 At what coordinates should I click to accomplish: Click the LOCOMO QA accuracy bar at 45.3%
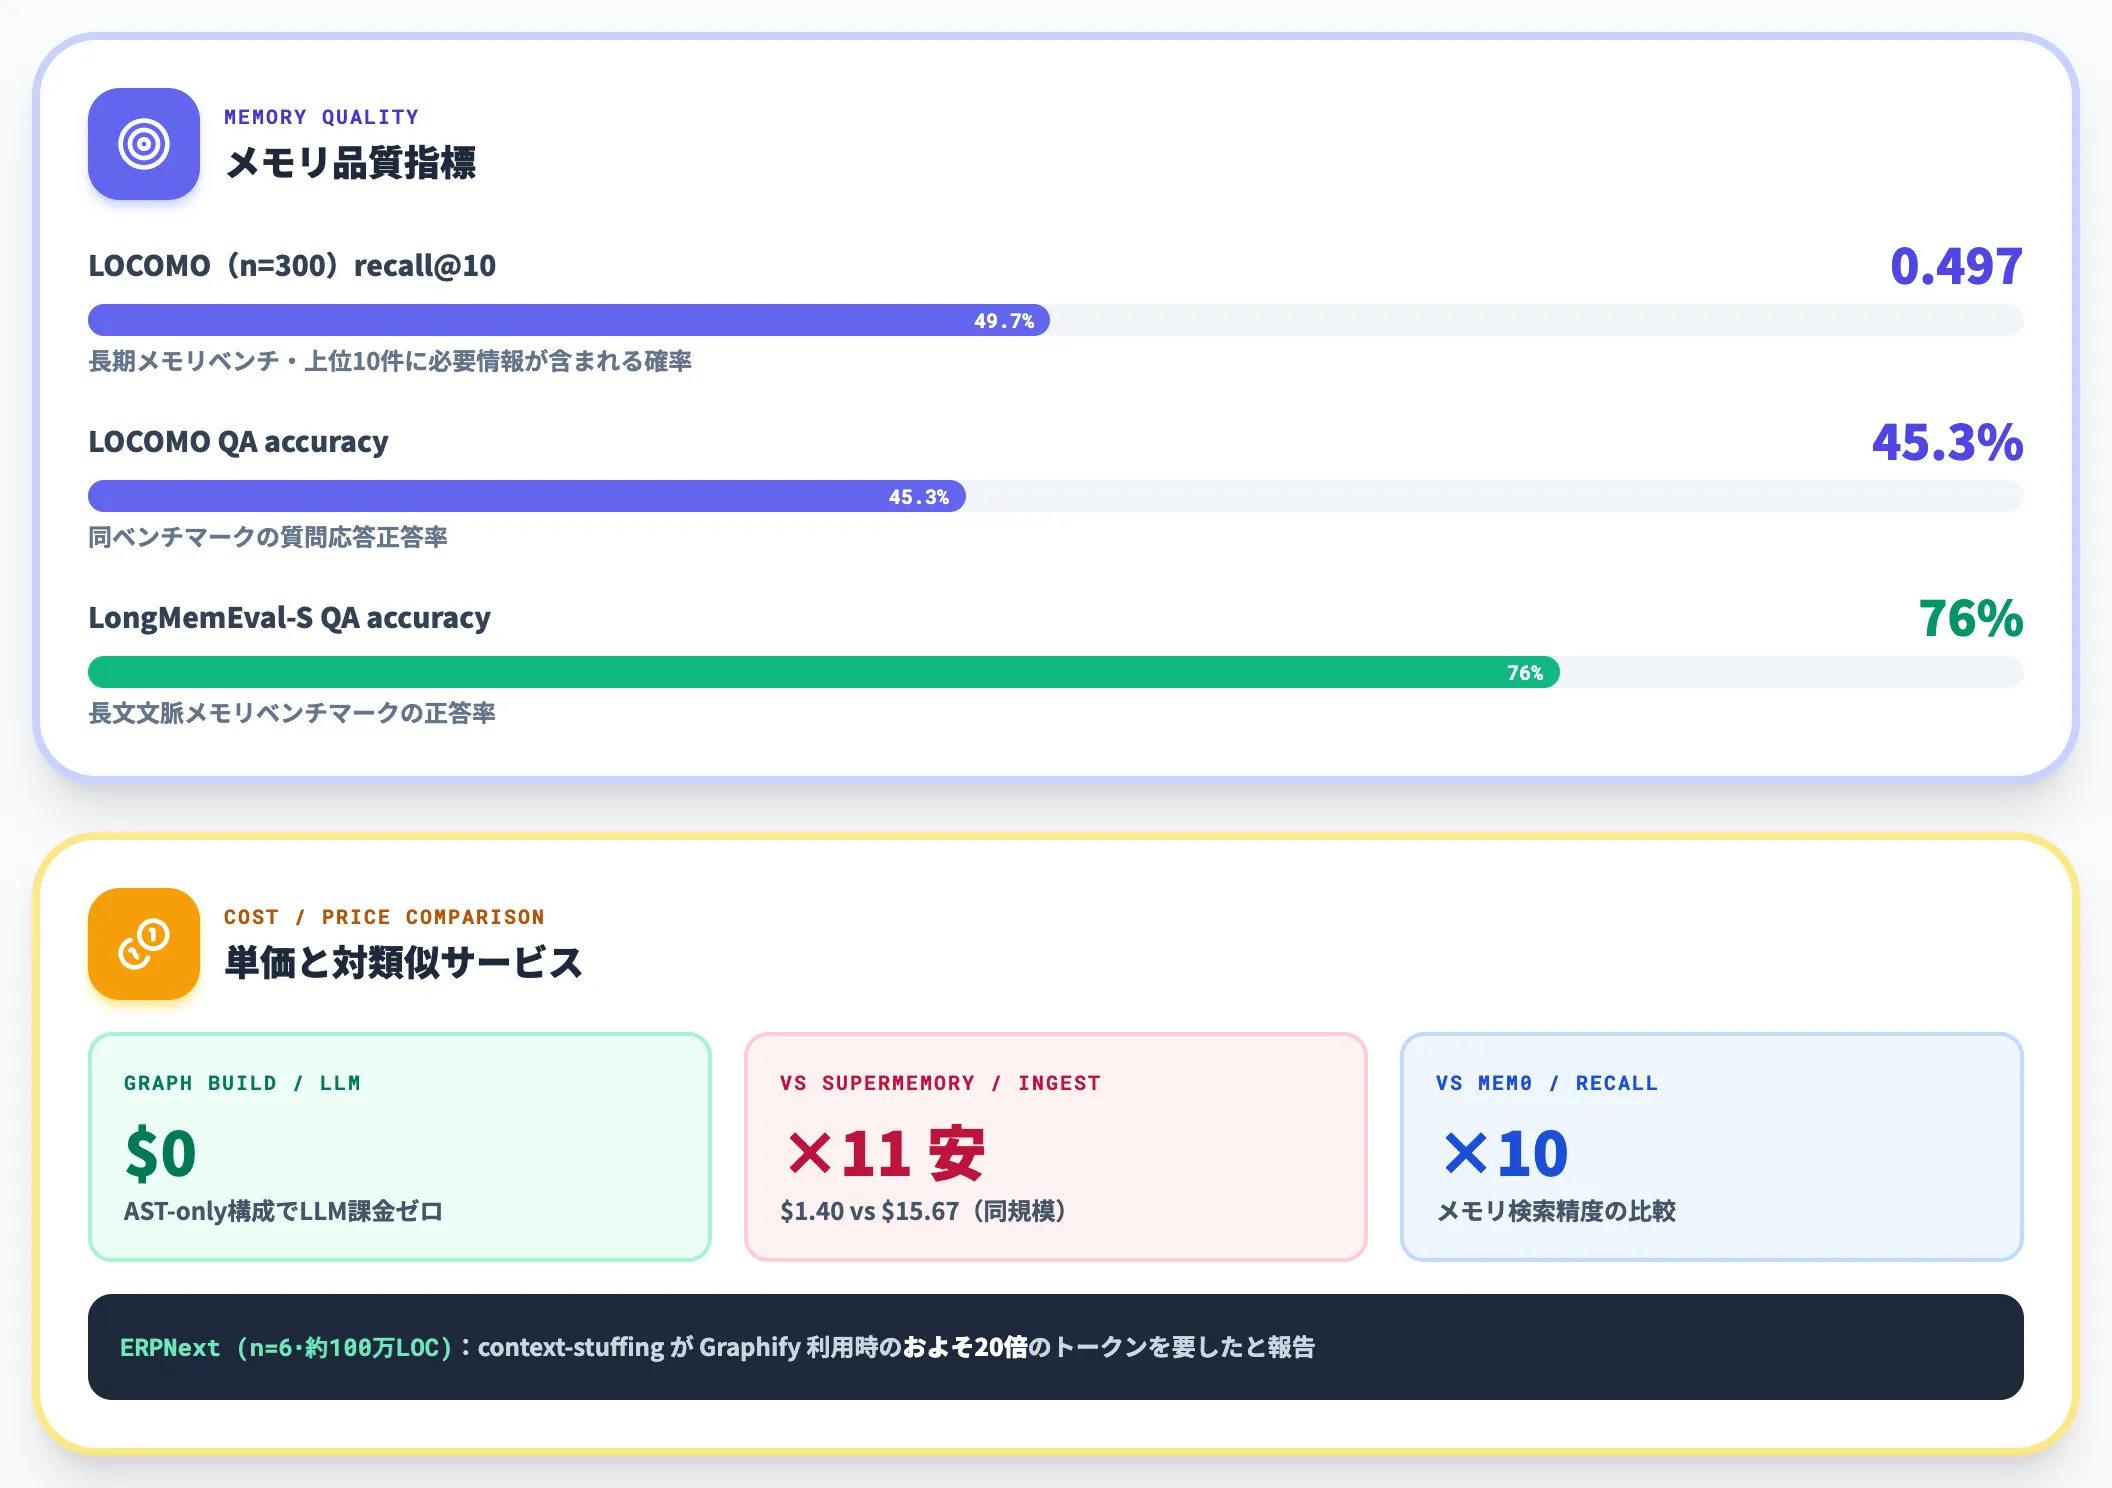527,496
